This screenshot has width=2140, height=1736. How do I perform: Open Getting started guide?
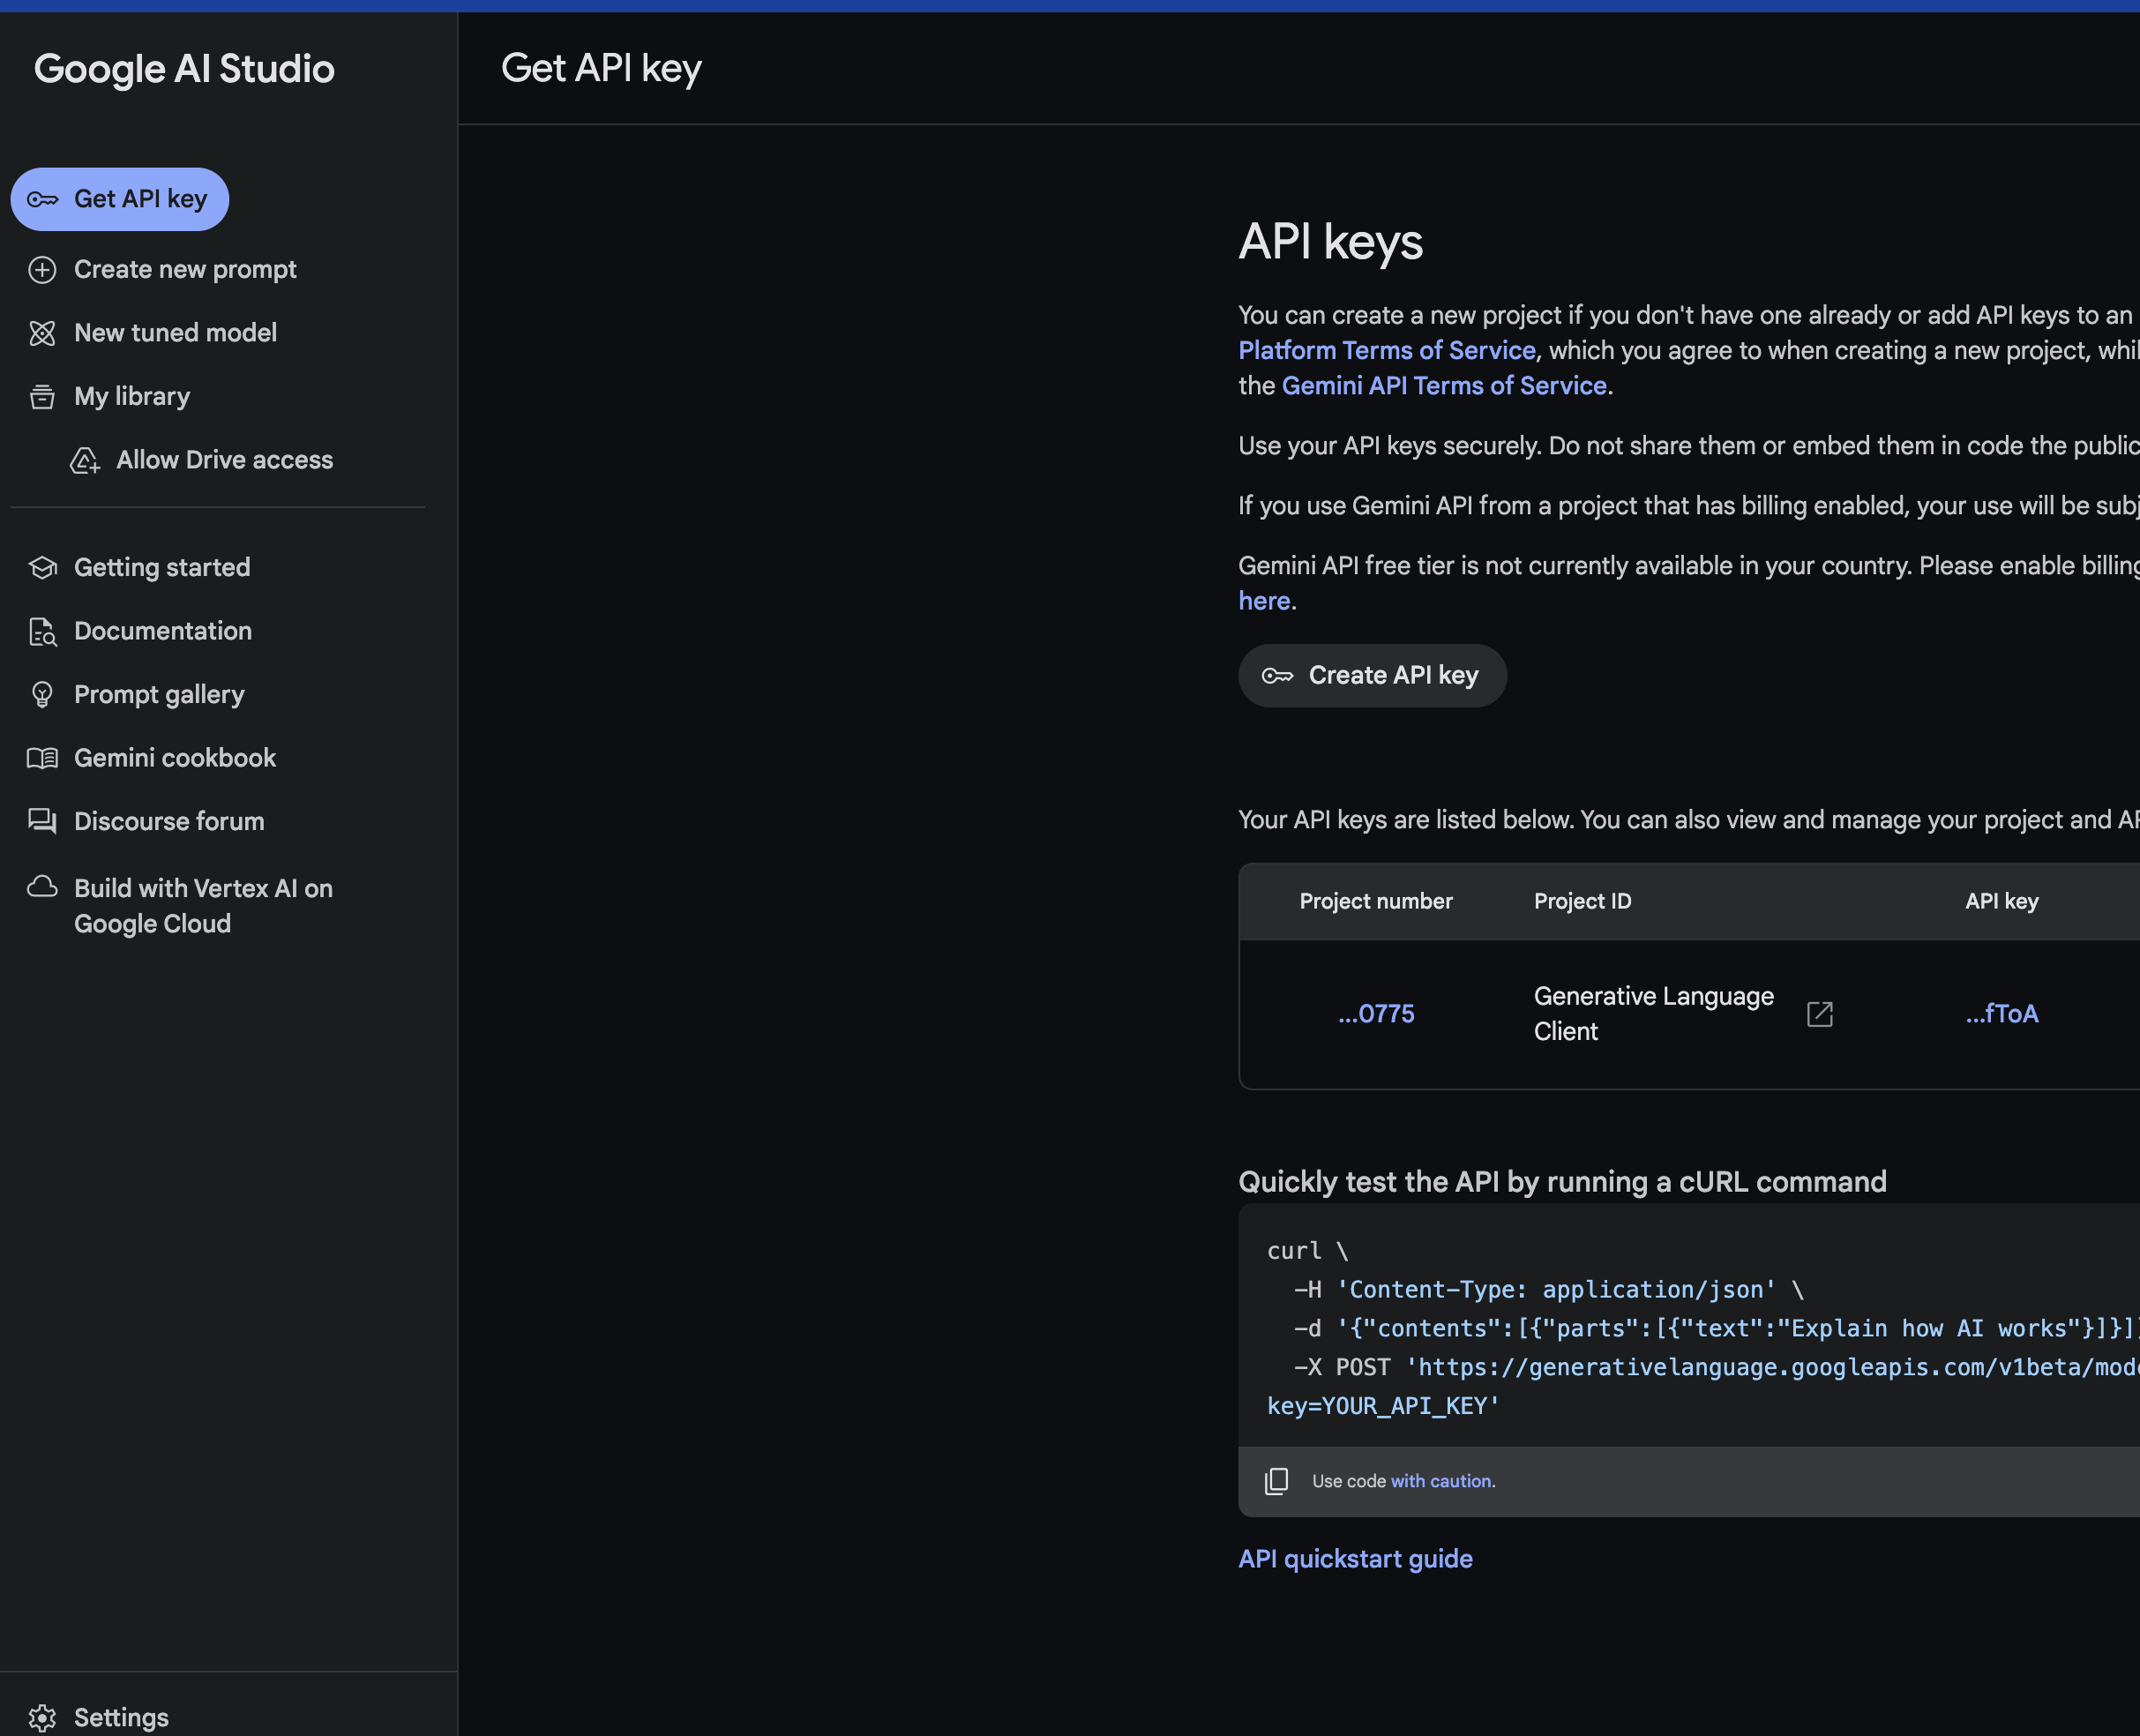(162, 568)
